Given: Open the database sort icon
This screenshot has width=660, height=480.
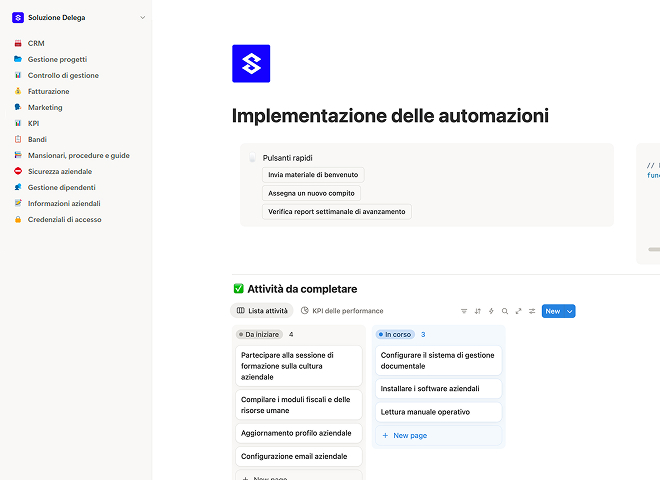Looking at the screenshot, I should pyautogui.click(x=477, y=311).
